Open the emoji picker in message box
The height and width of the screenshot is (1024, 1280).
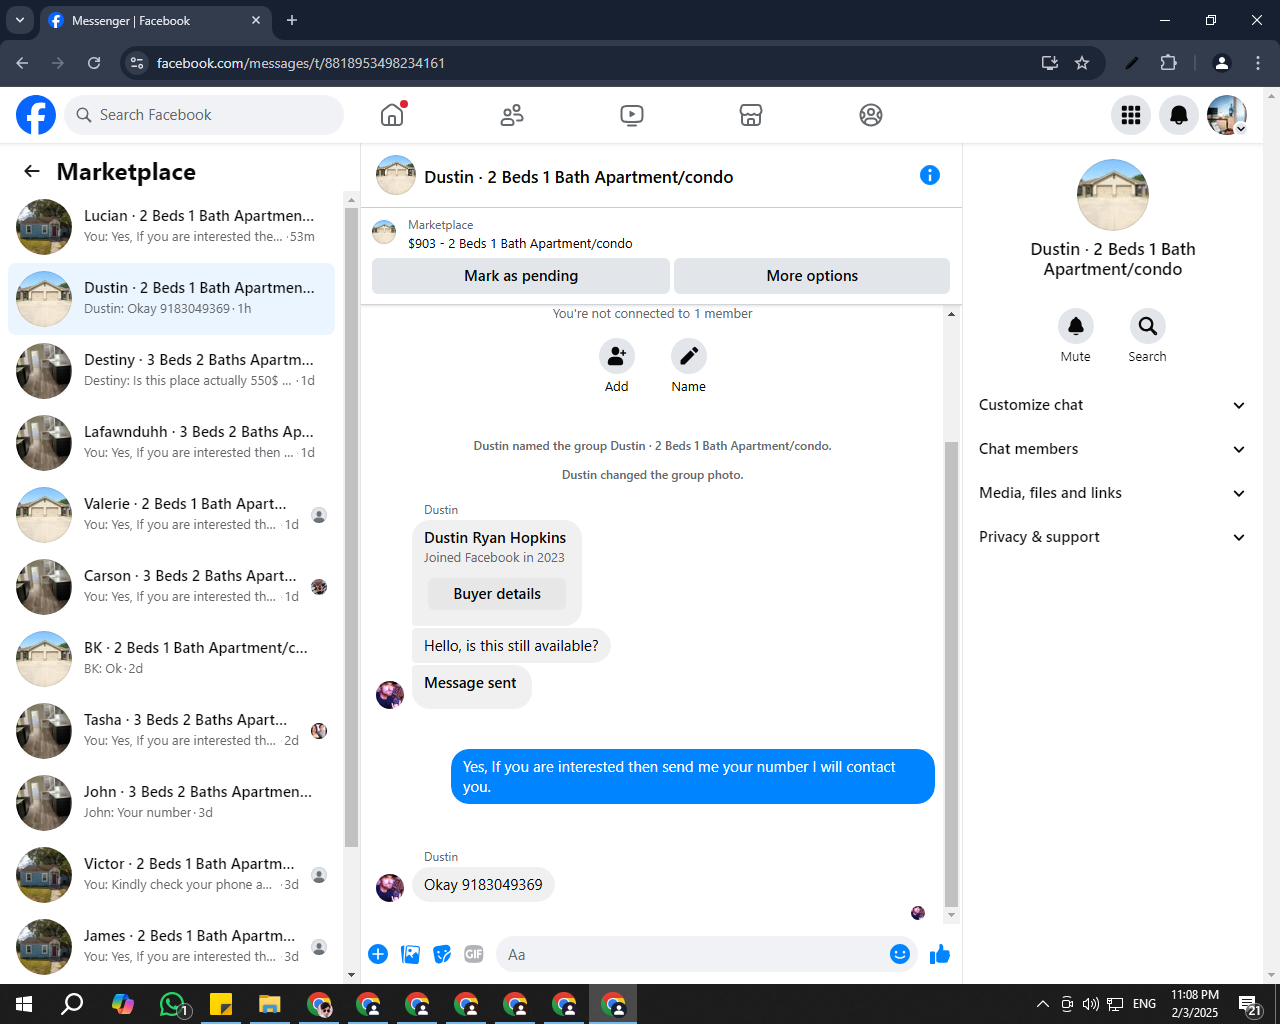[900, 954]
